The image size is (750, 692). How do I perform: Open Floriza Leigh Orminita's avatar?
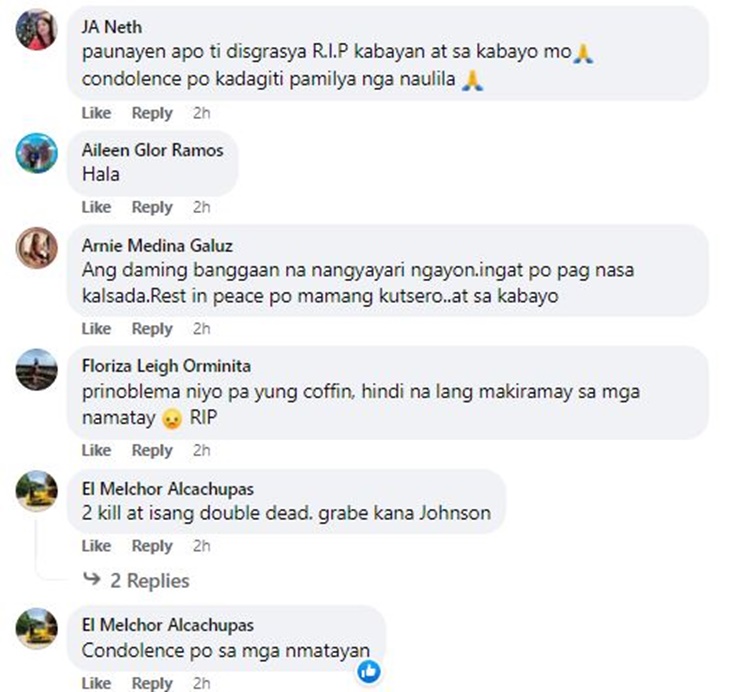pyautogui.click(x=36, y=369)
